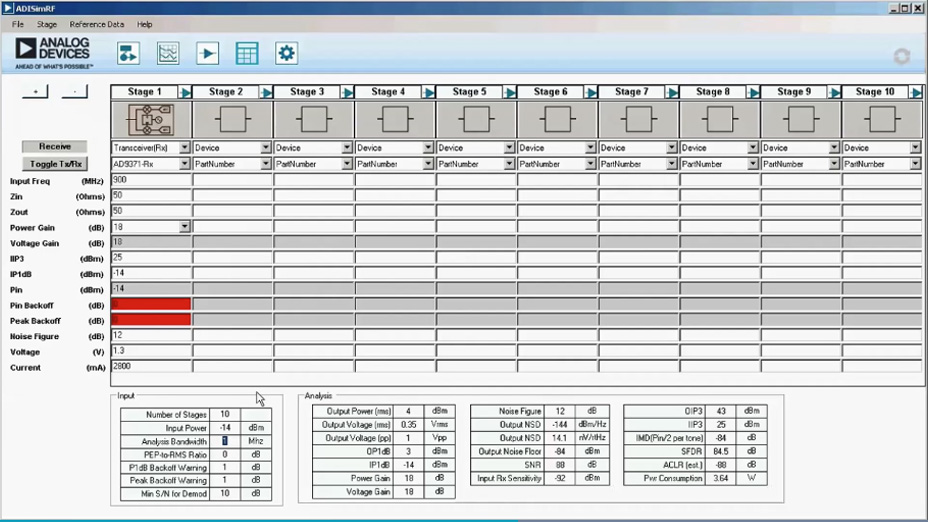The height and width of the screenshot is (522, 928).
Task: Click the red Pin Backoff cell in Stage 1
Action: (x=150, y=305)
